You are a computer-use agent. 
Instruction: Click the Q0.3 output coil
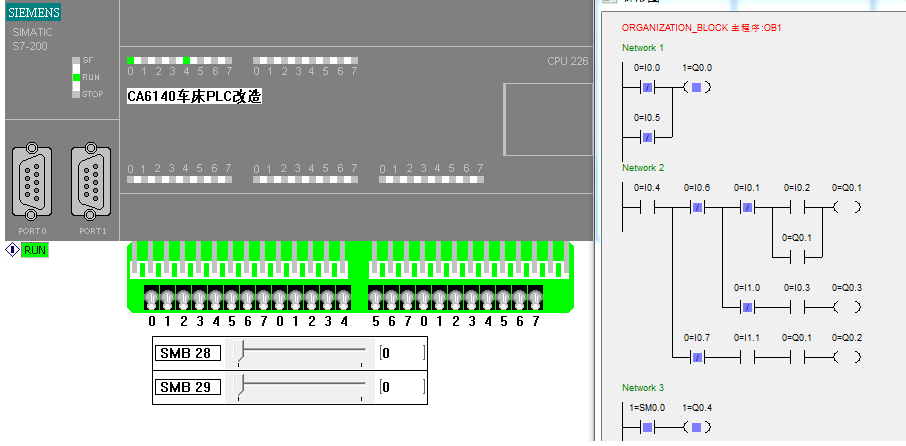pos(847,307)
